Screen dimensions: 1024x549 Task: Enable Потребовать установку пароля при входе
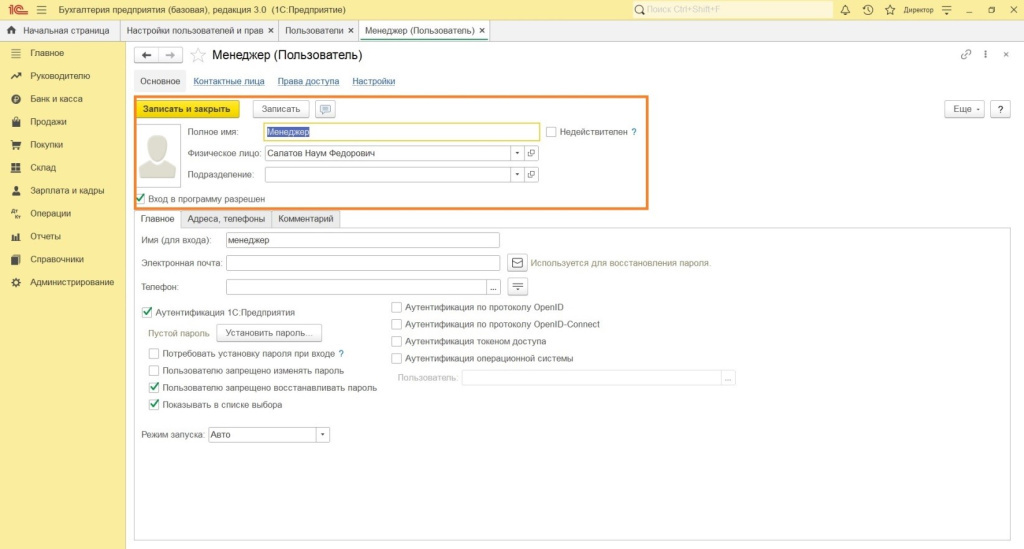pos(153,353)
